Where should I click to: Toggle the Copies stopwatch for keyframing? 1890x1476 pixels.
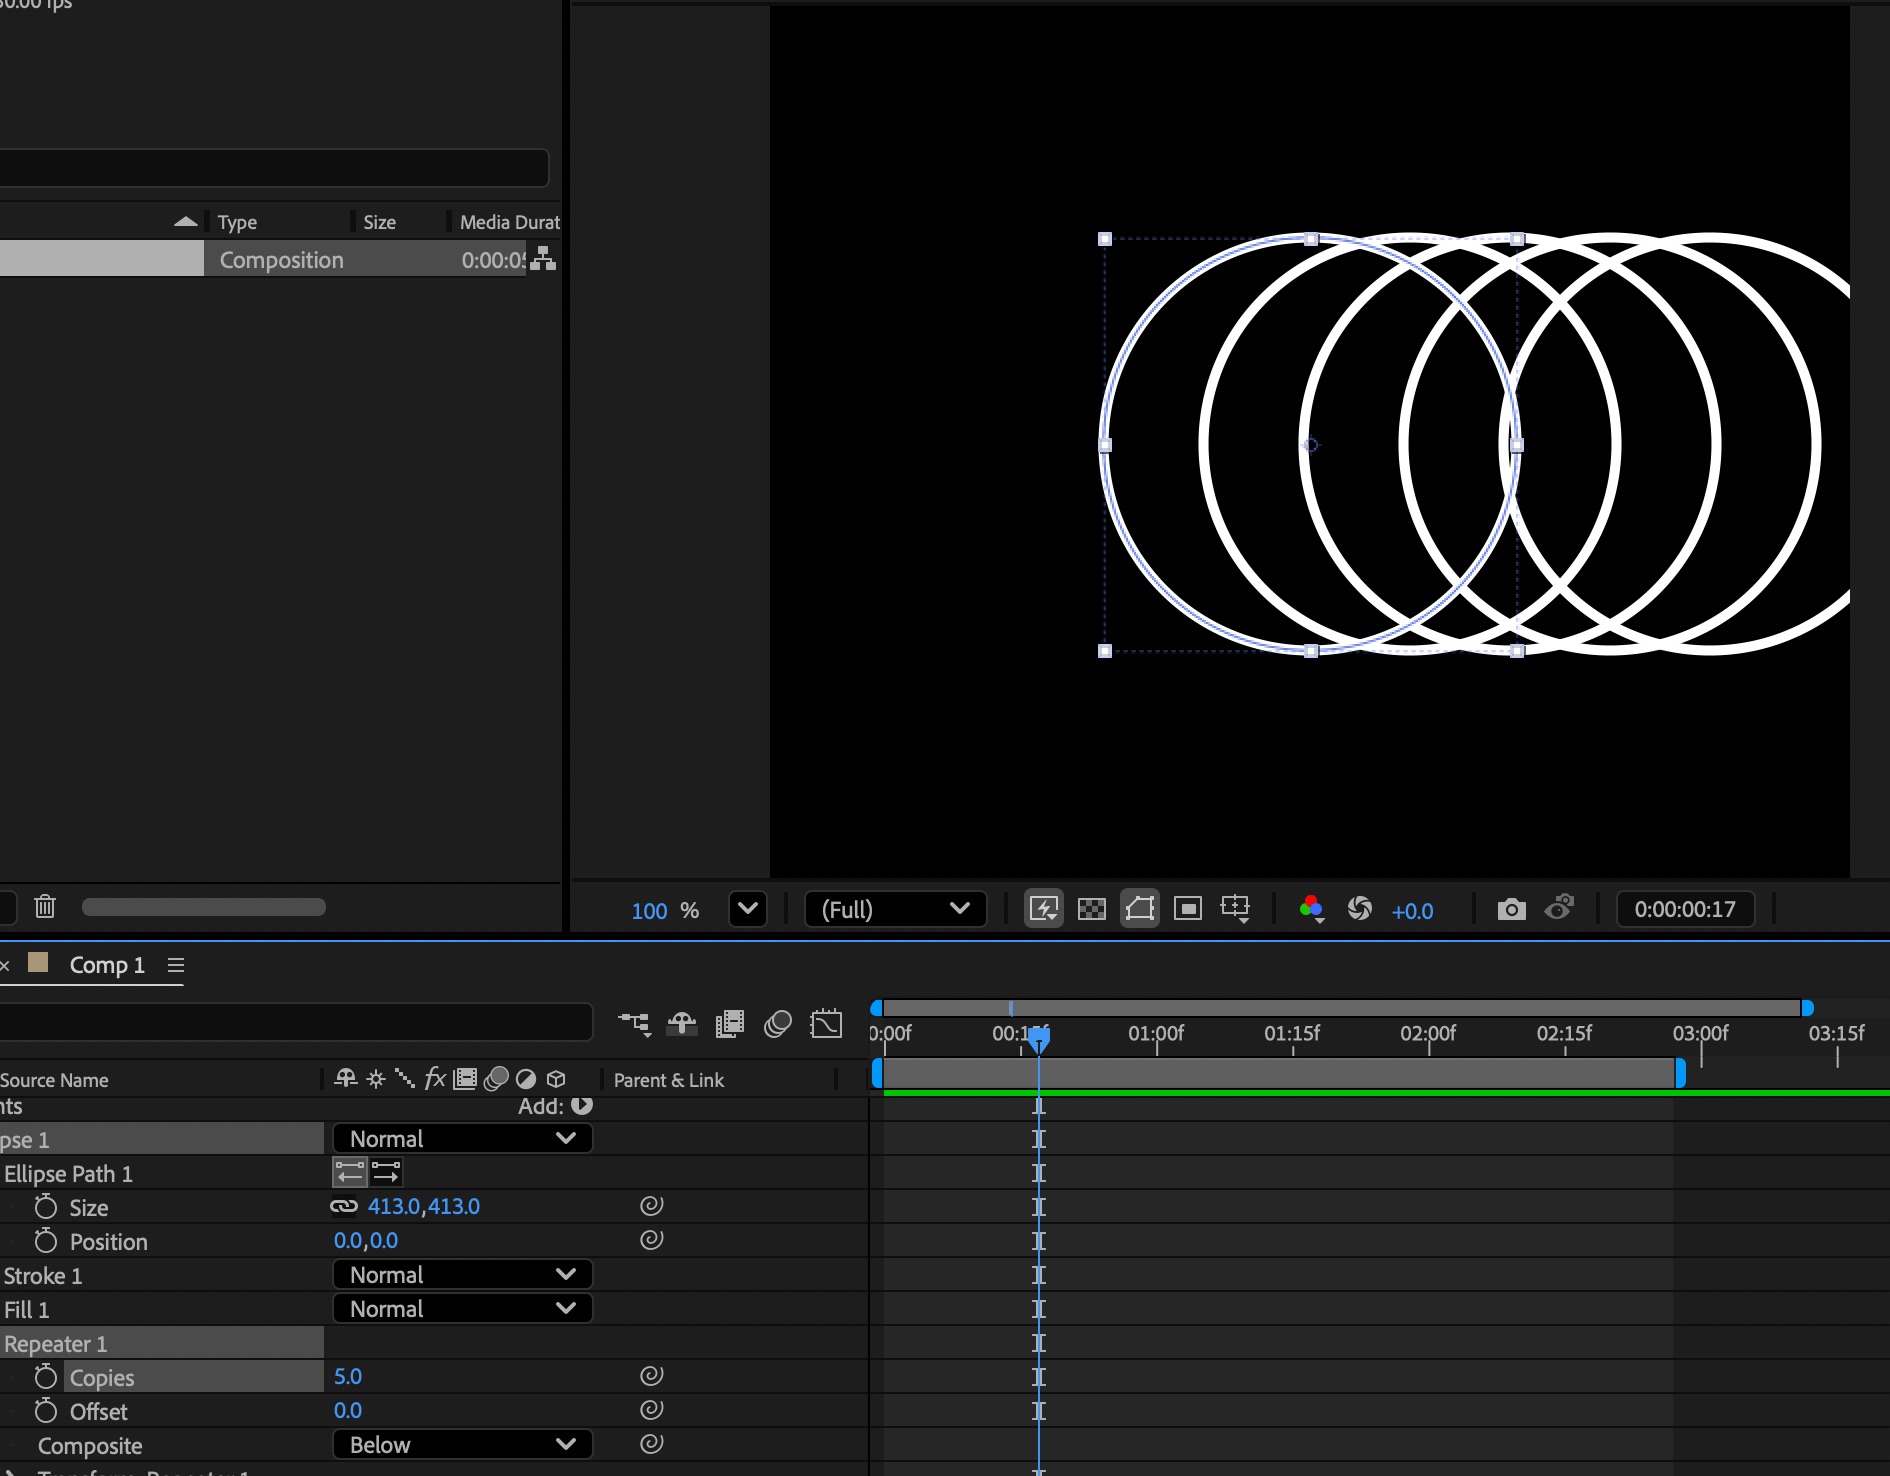(46, 1377)
